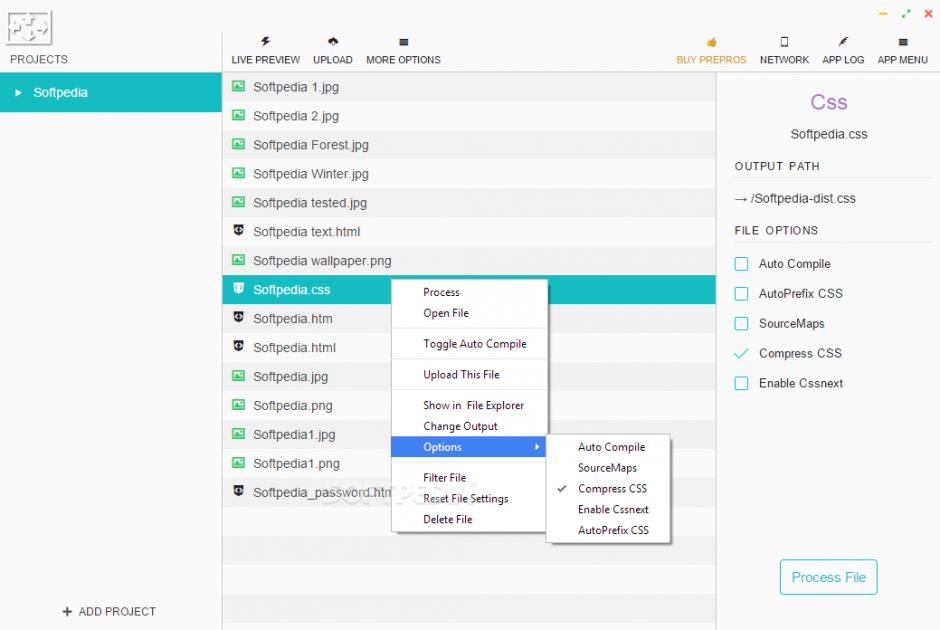Screen dimensions: 940x630
Task: Click shield icon beside Softpedia_password file
Action: 239,491
